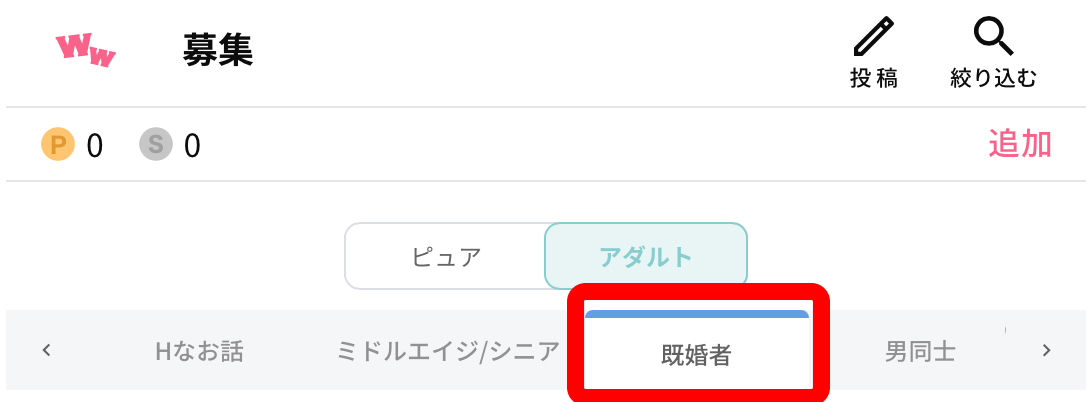Click the P point balance value

[x=94, y=146]
